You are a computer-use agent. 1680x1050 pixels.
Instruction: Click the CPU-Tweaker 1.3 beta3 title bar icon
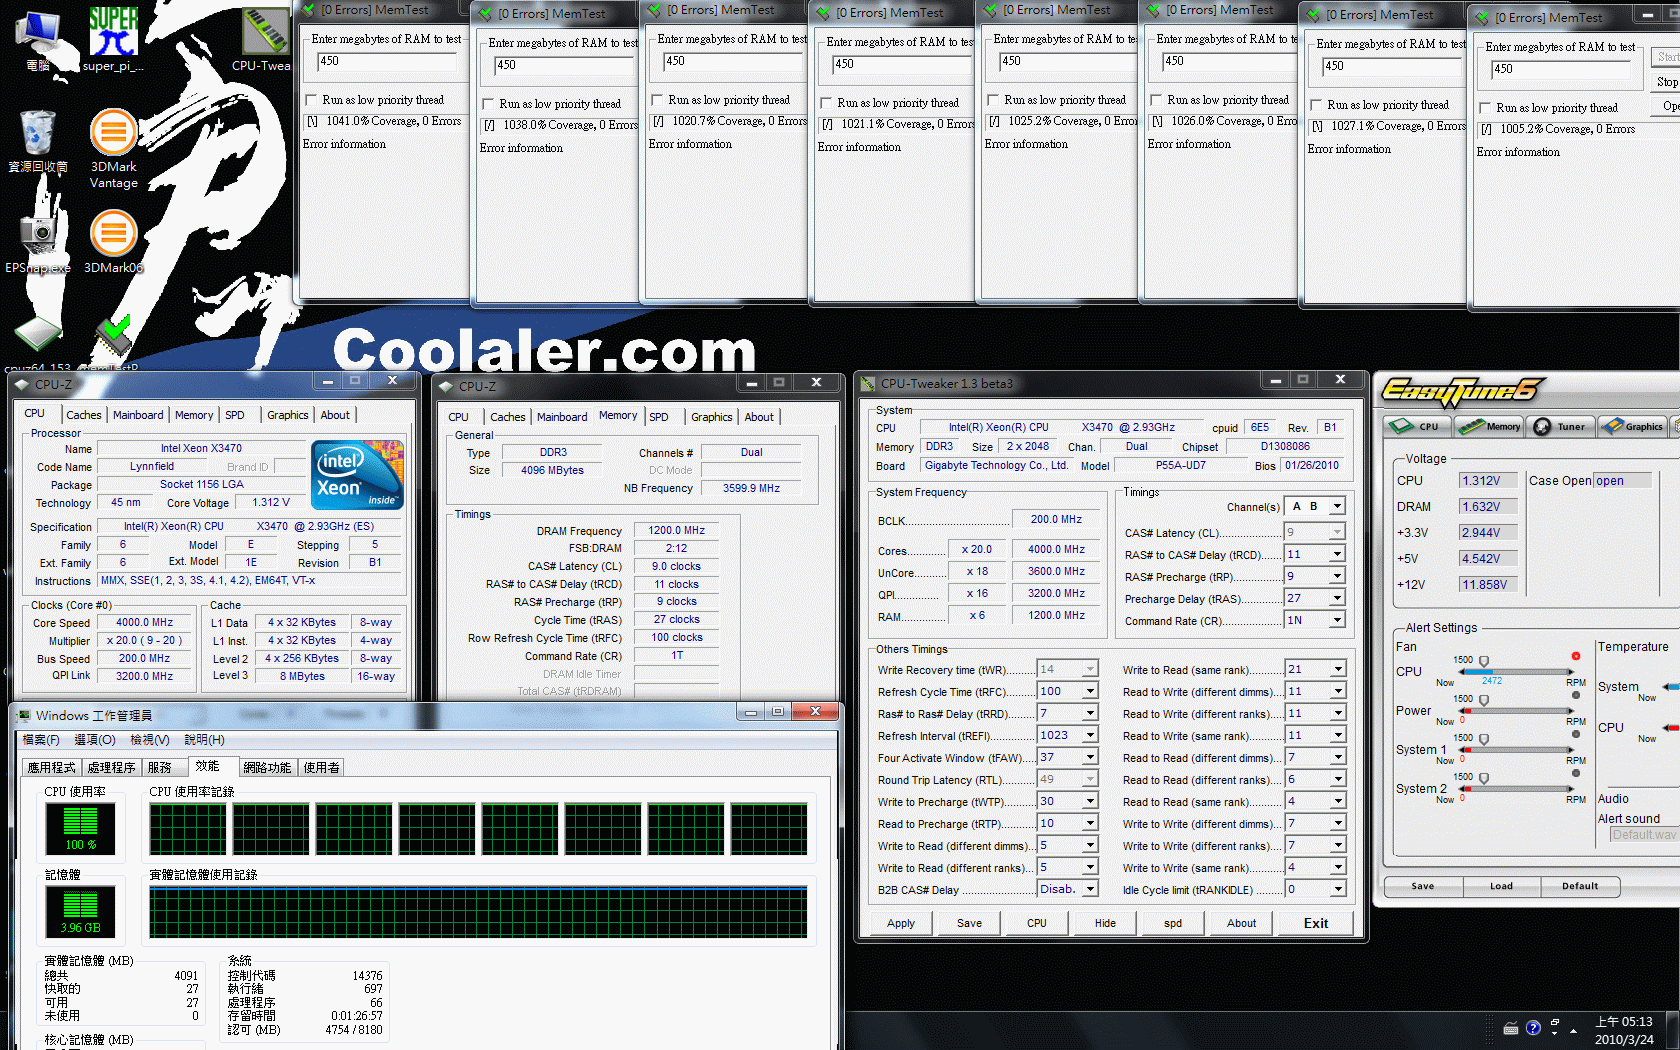(866, 383)
